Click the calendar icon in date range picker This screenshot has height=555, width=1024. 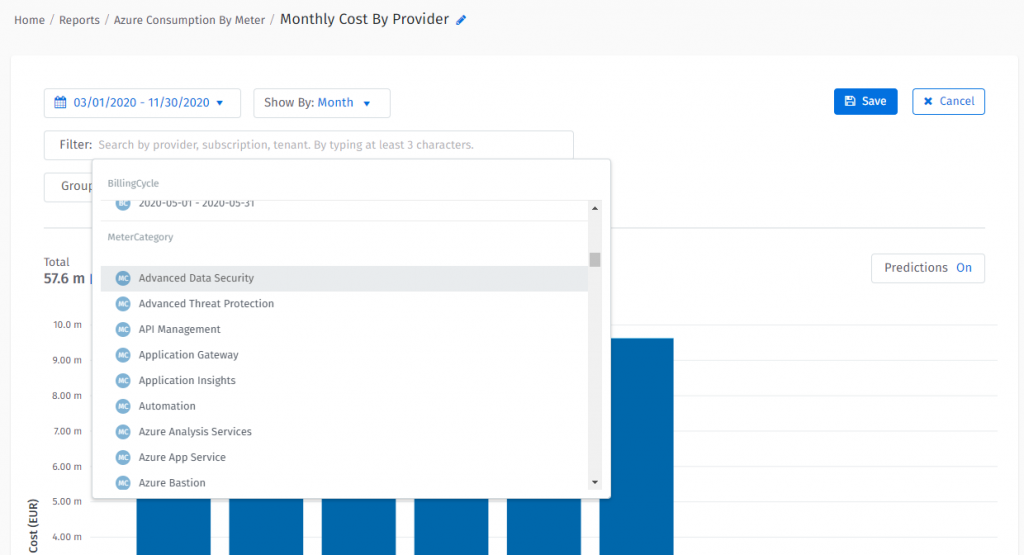click(x=60, y=103)
